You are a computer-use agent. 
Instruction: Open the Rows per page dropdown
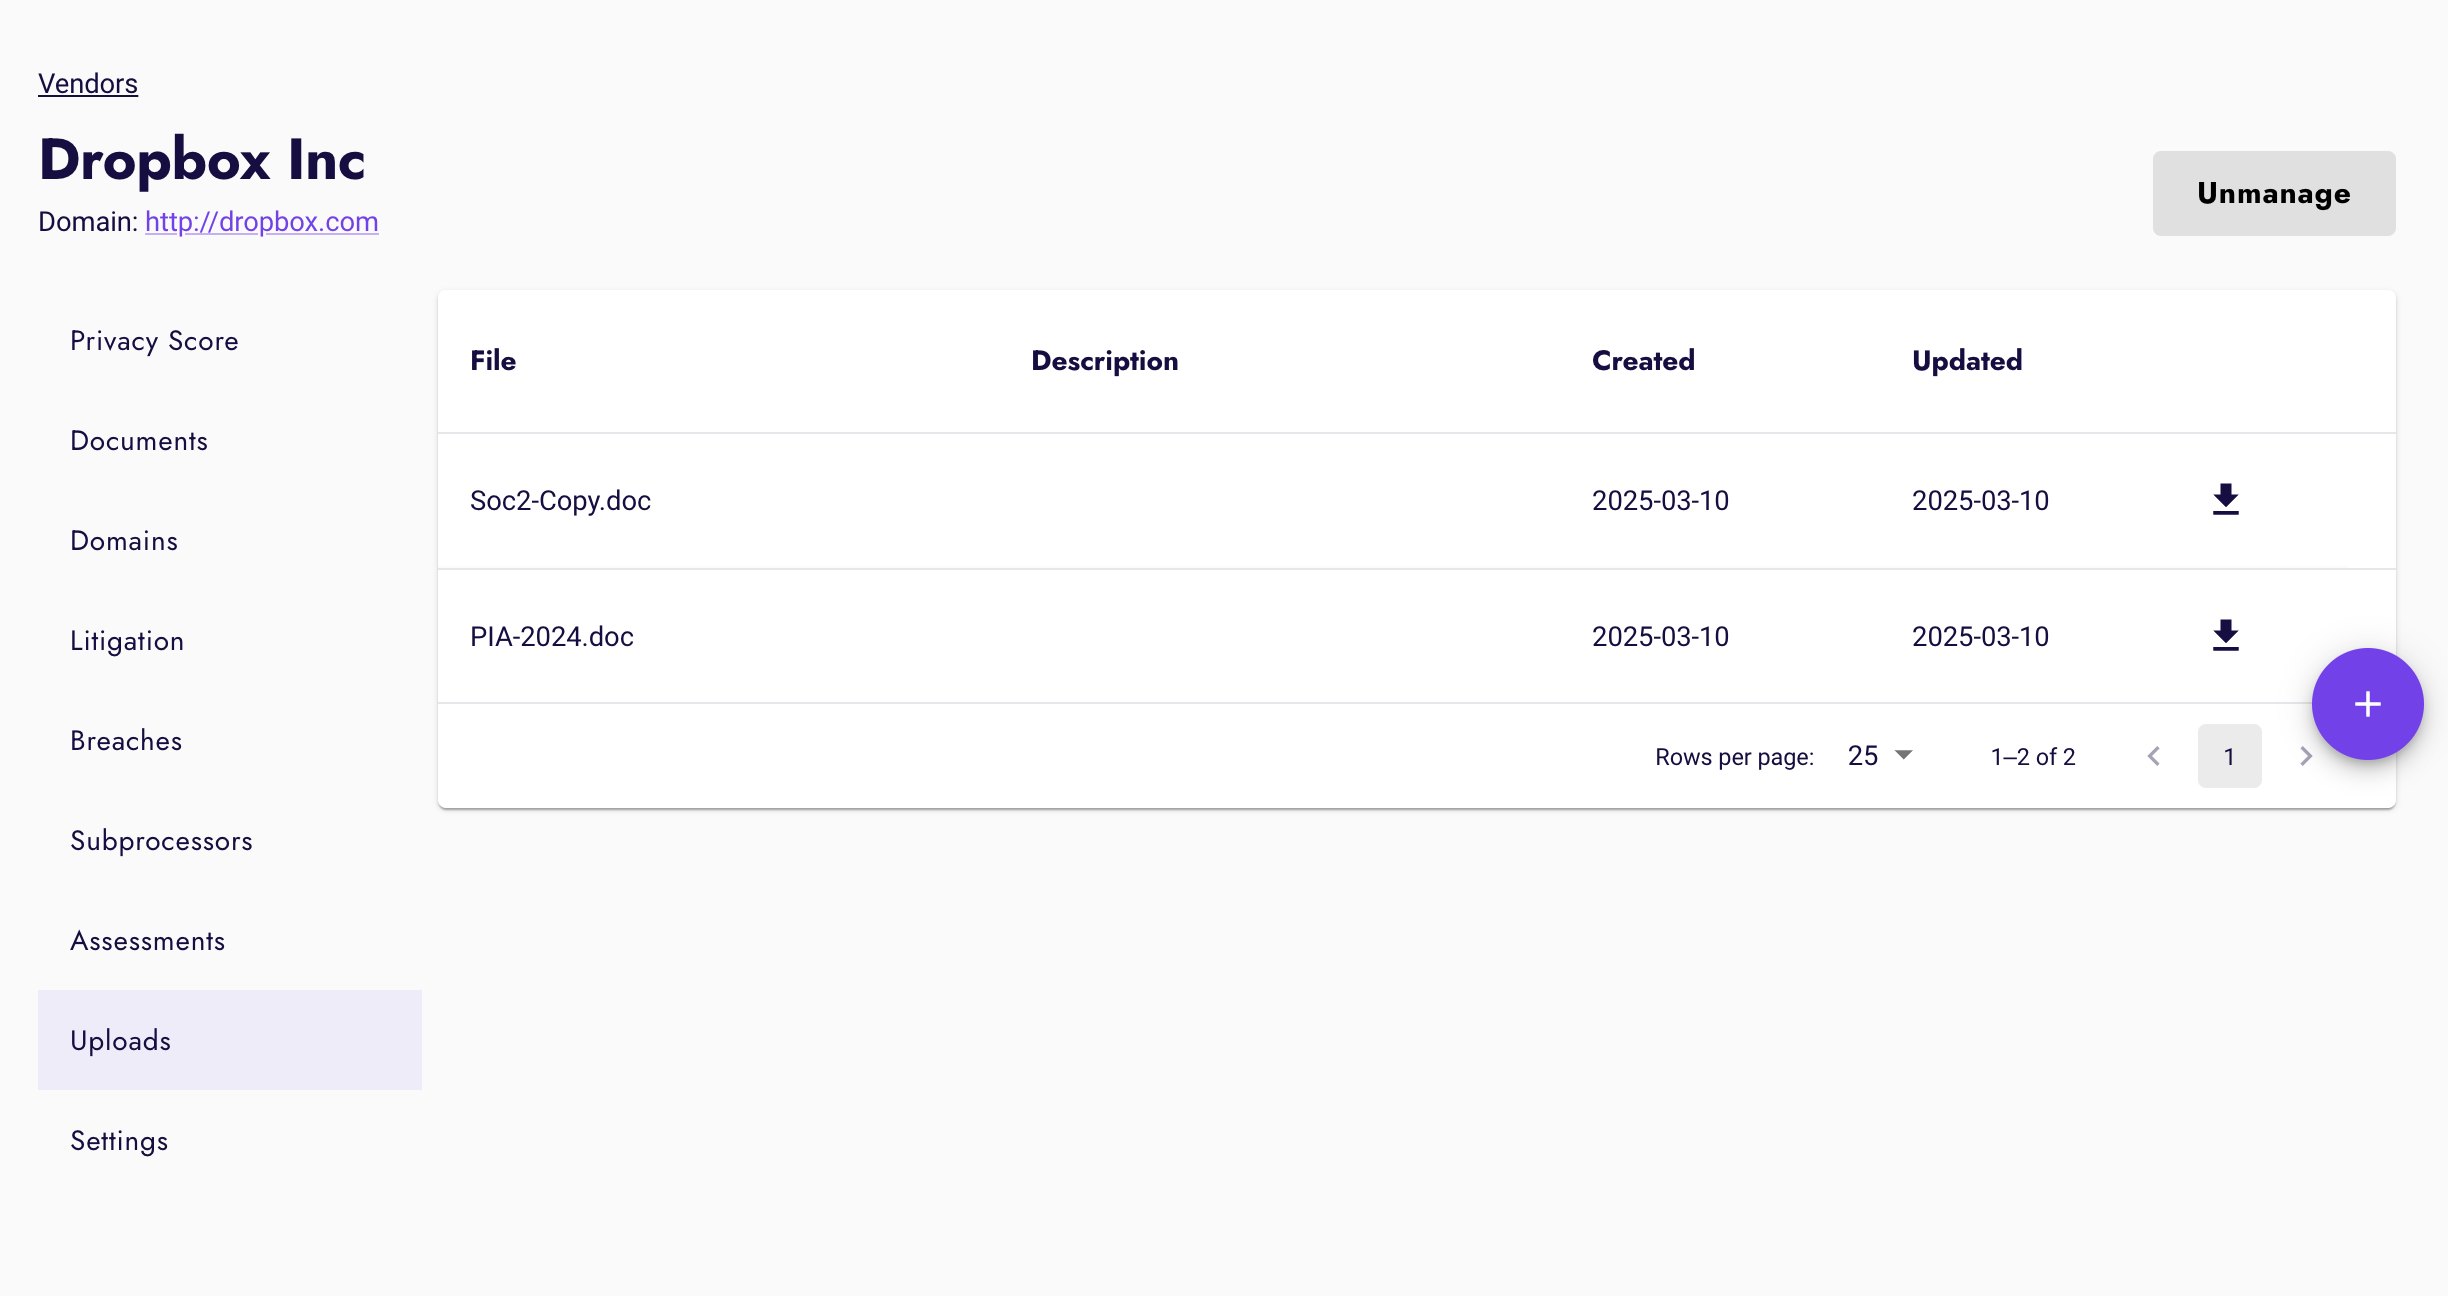1880,756
